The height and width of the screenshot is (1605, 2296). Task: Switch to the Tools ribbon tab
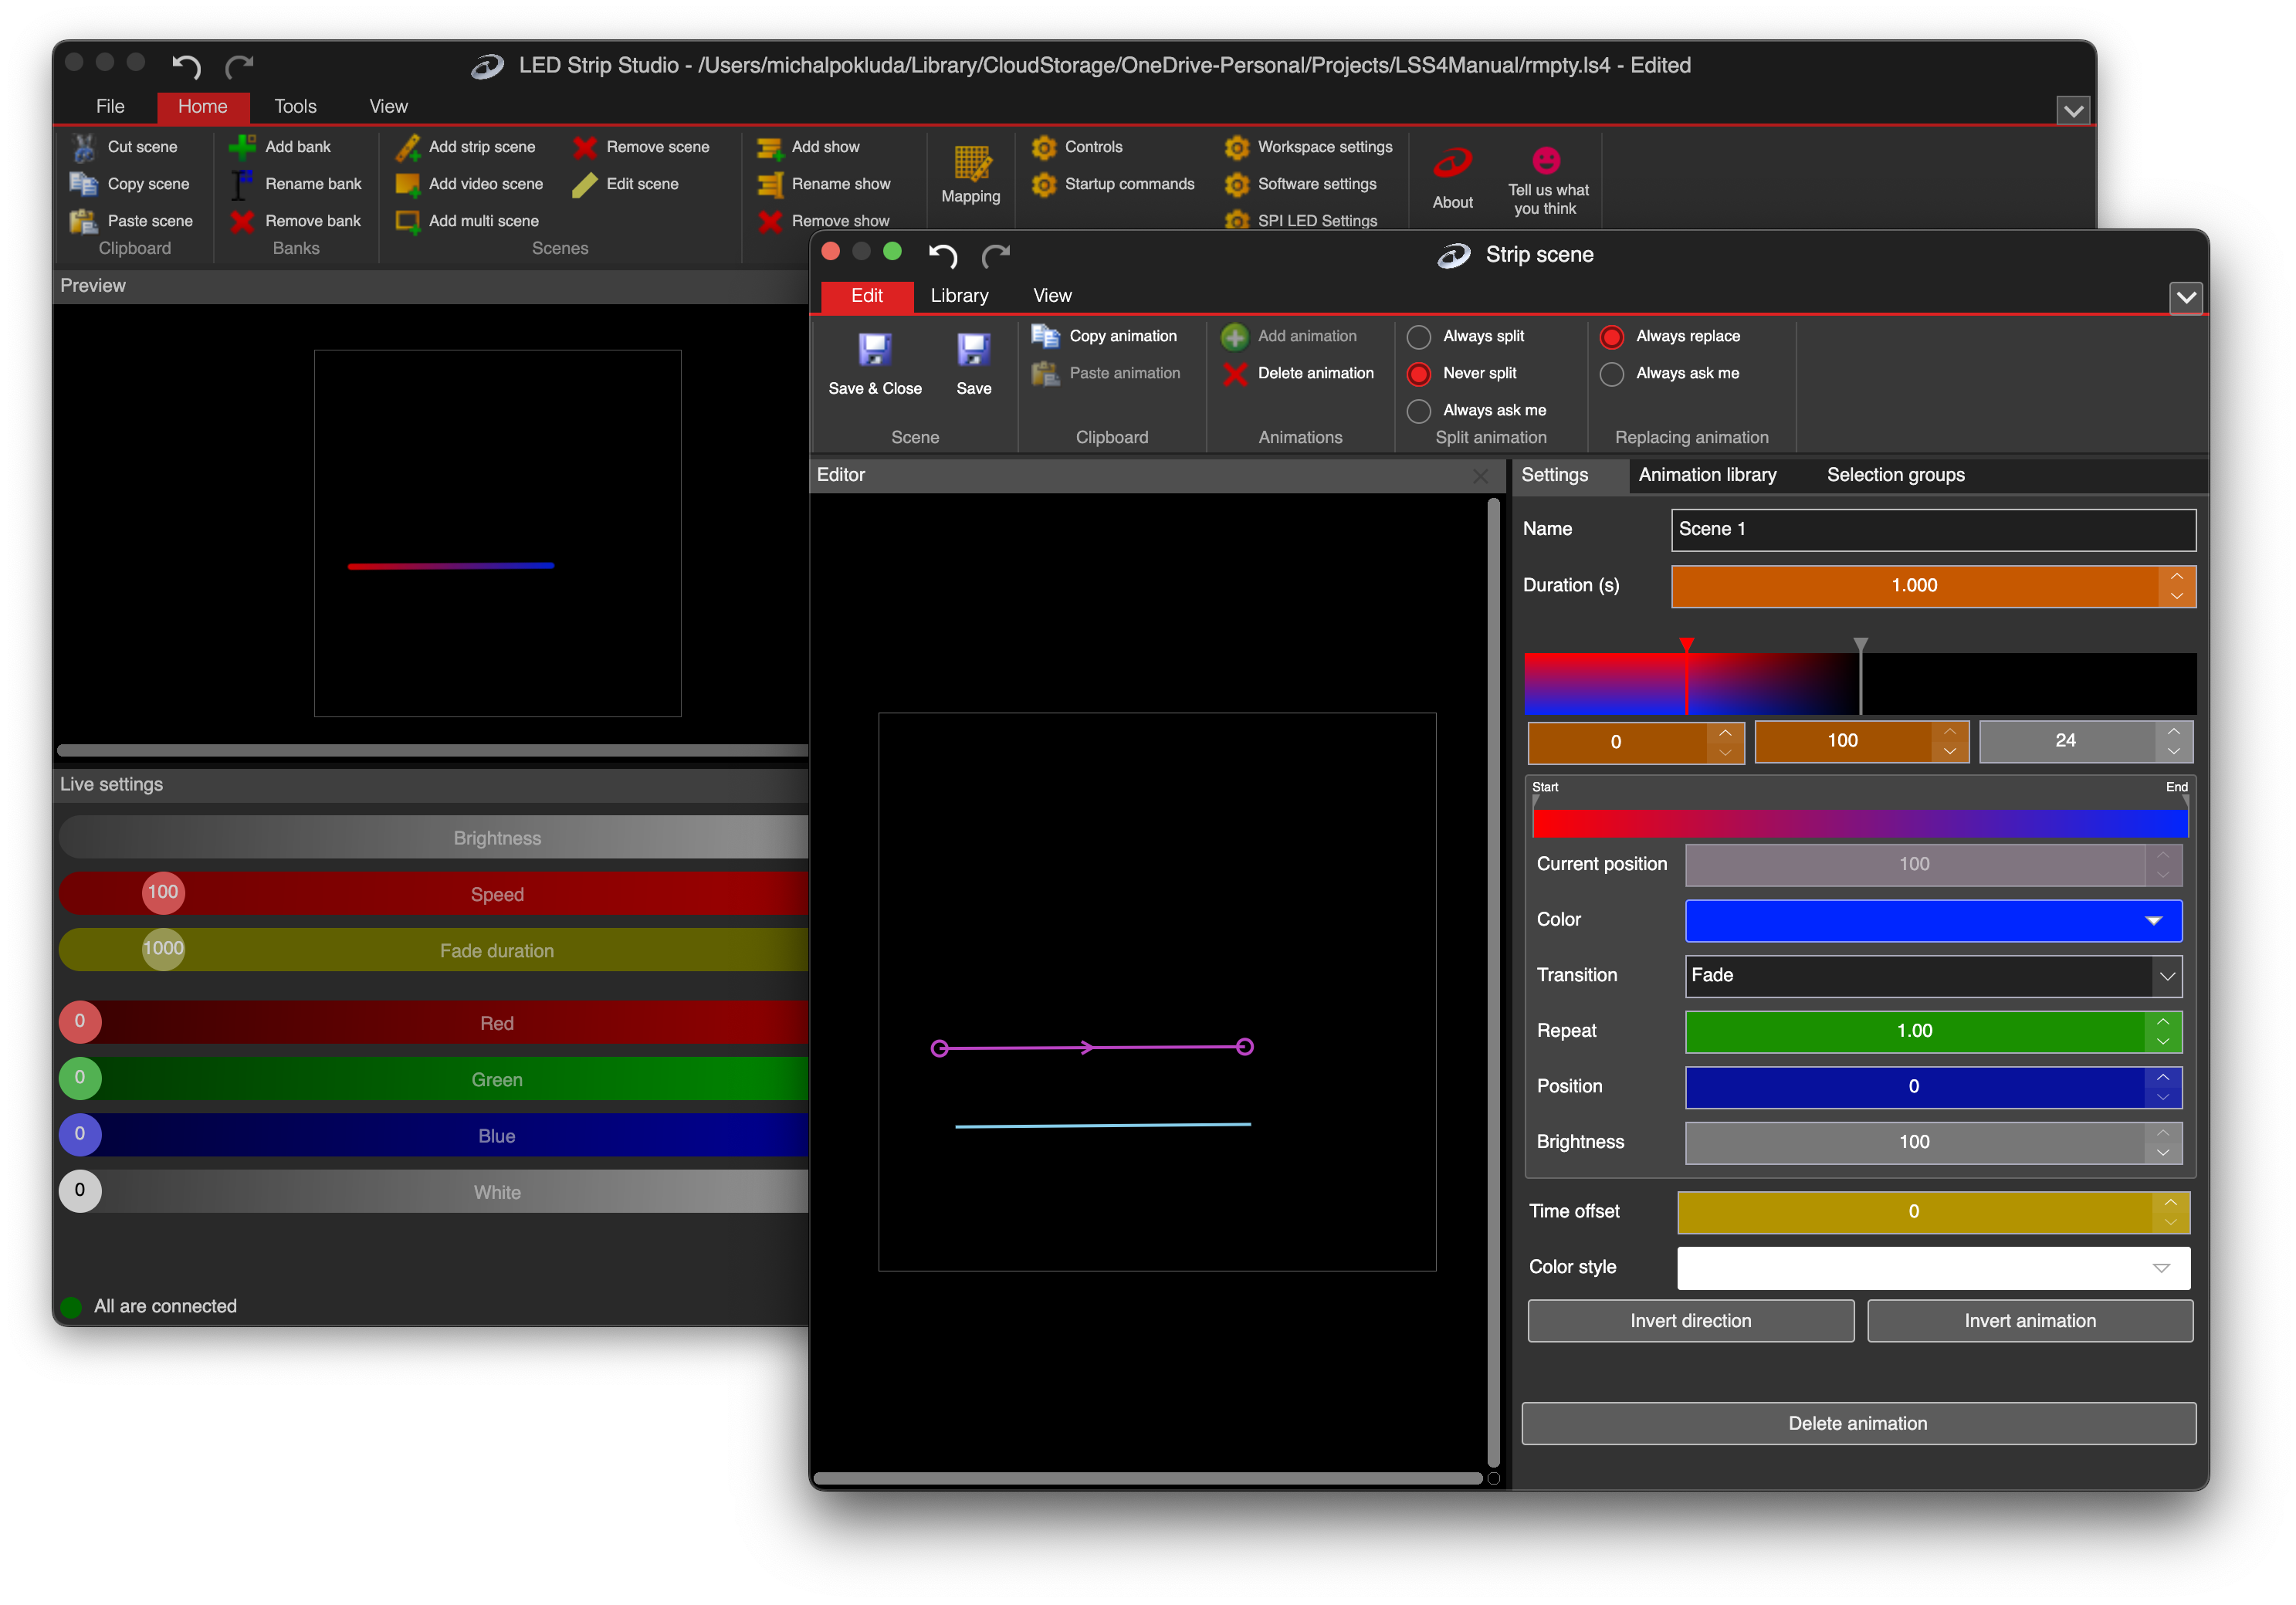pos(295,107)
